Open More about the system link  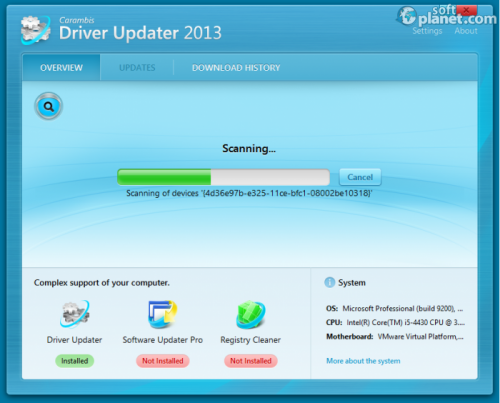tap(363, 361)
